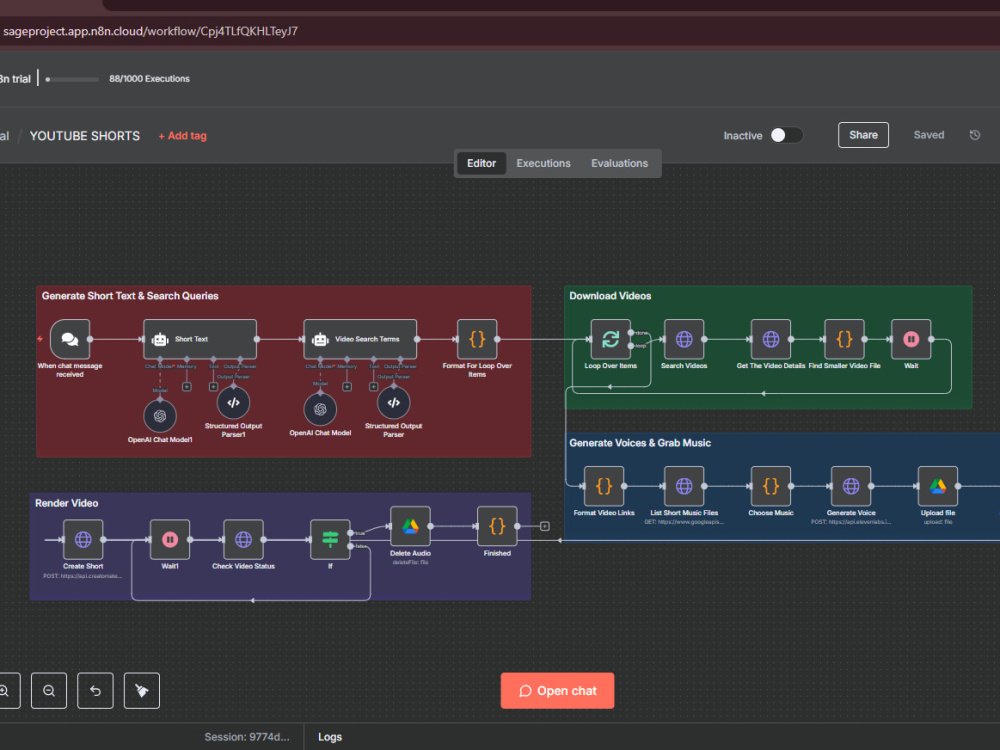Viewport: 1000px width, 750px height.
Task: Open the Delete Audio Google Drive node
Action: [410, 526]
